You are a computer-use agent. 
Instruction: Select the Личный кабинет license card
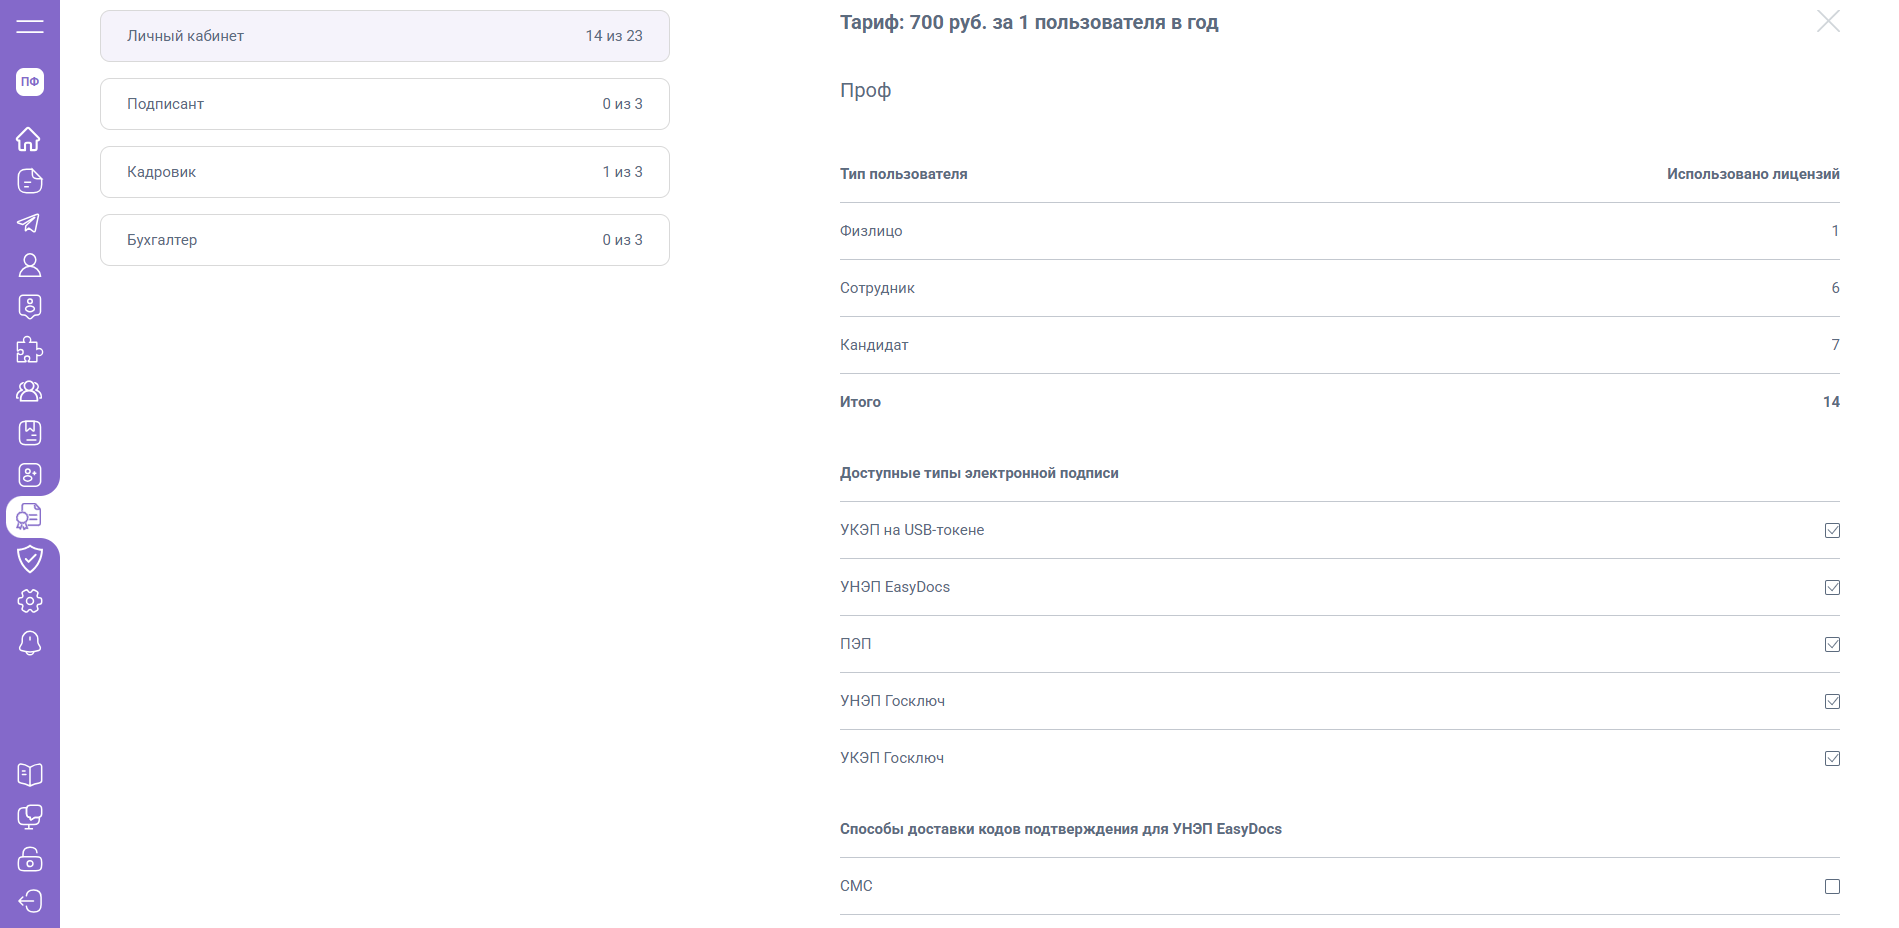tap(384, 36)
